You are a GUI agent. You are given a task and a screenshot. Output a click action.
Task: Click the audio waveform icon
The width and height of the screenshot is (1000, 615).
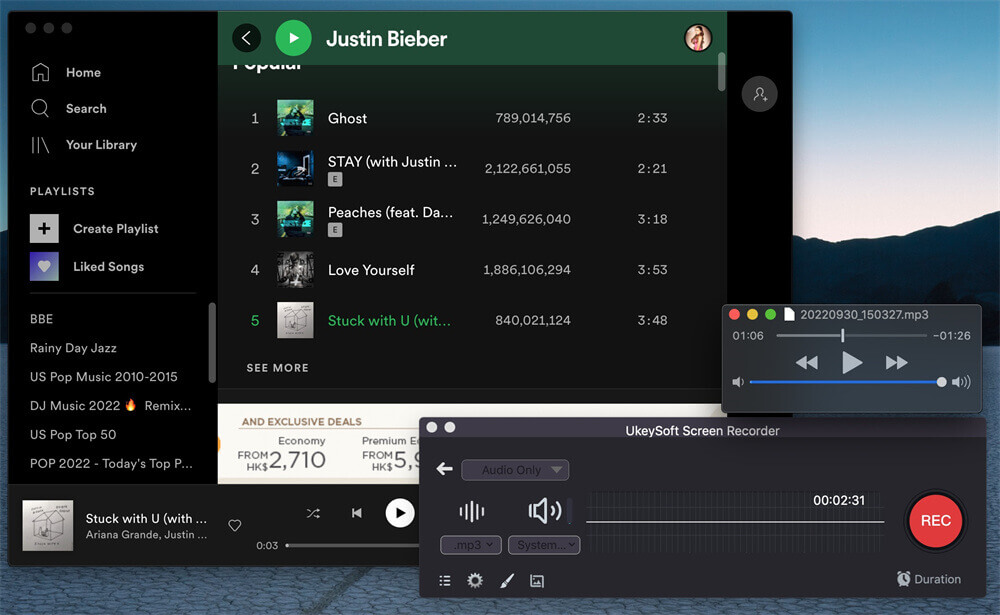click(472, 511)
